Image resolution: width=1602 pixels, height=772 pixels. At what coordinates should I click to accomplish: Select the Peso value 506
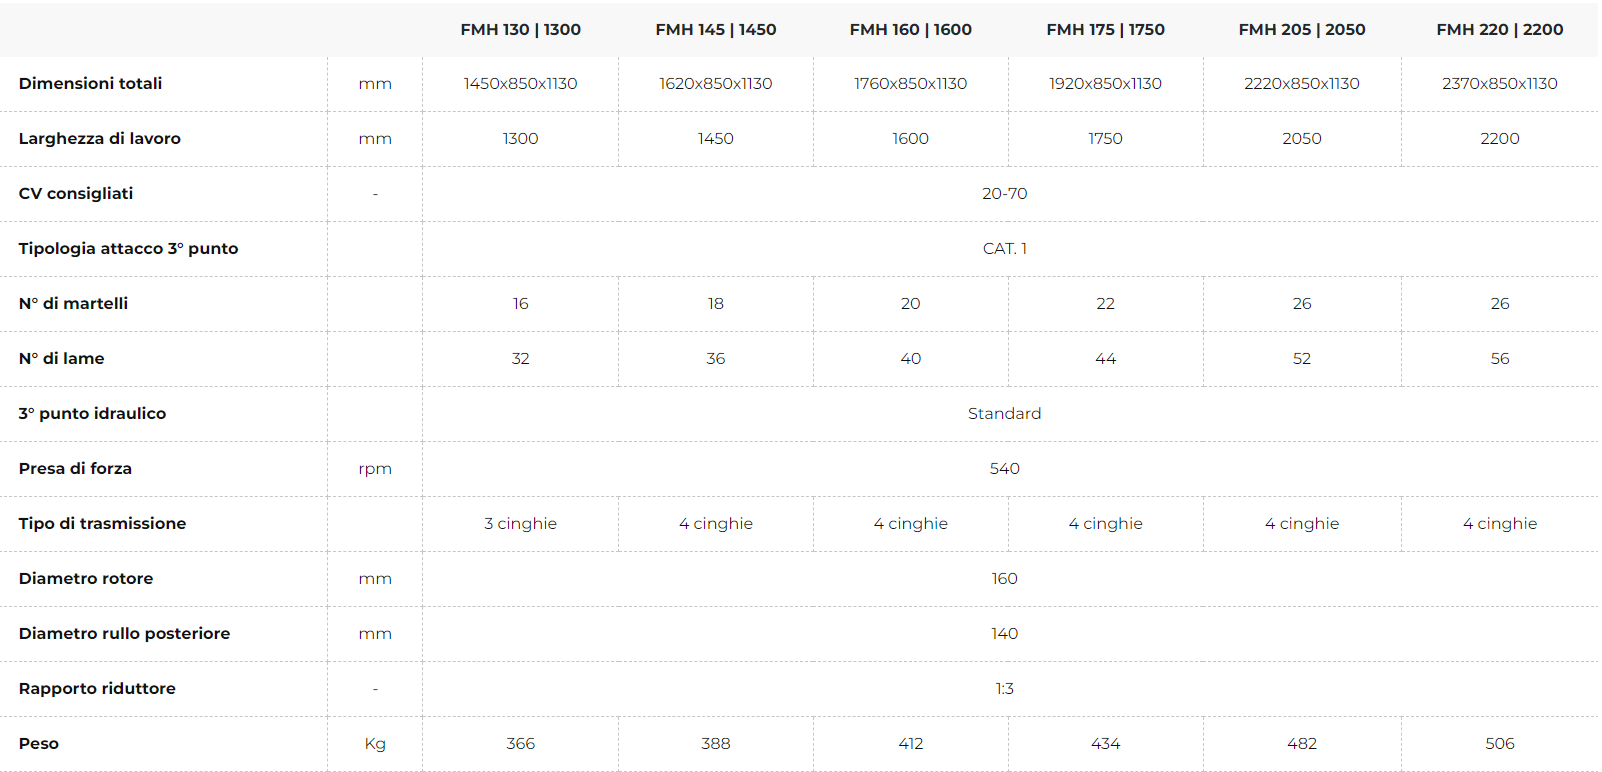tap(1500, 744)
